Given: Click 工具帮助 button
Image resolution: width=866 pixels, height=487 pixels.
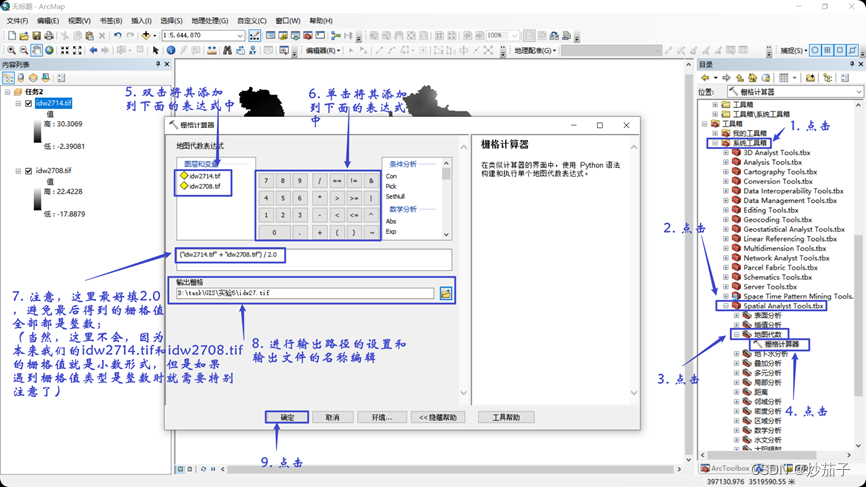Looking at the screenshot, I should coord(506,417).
